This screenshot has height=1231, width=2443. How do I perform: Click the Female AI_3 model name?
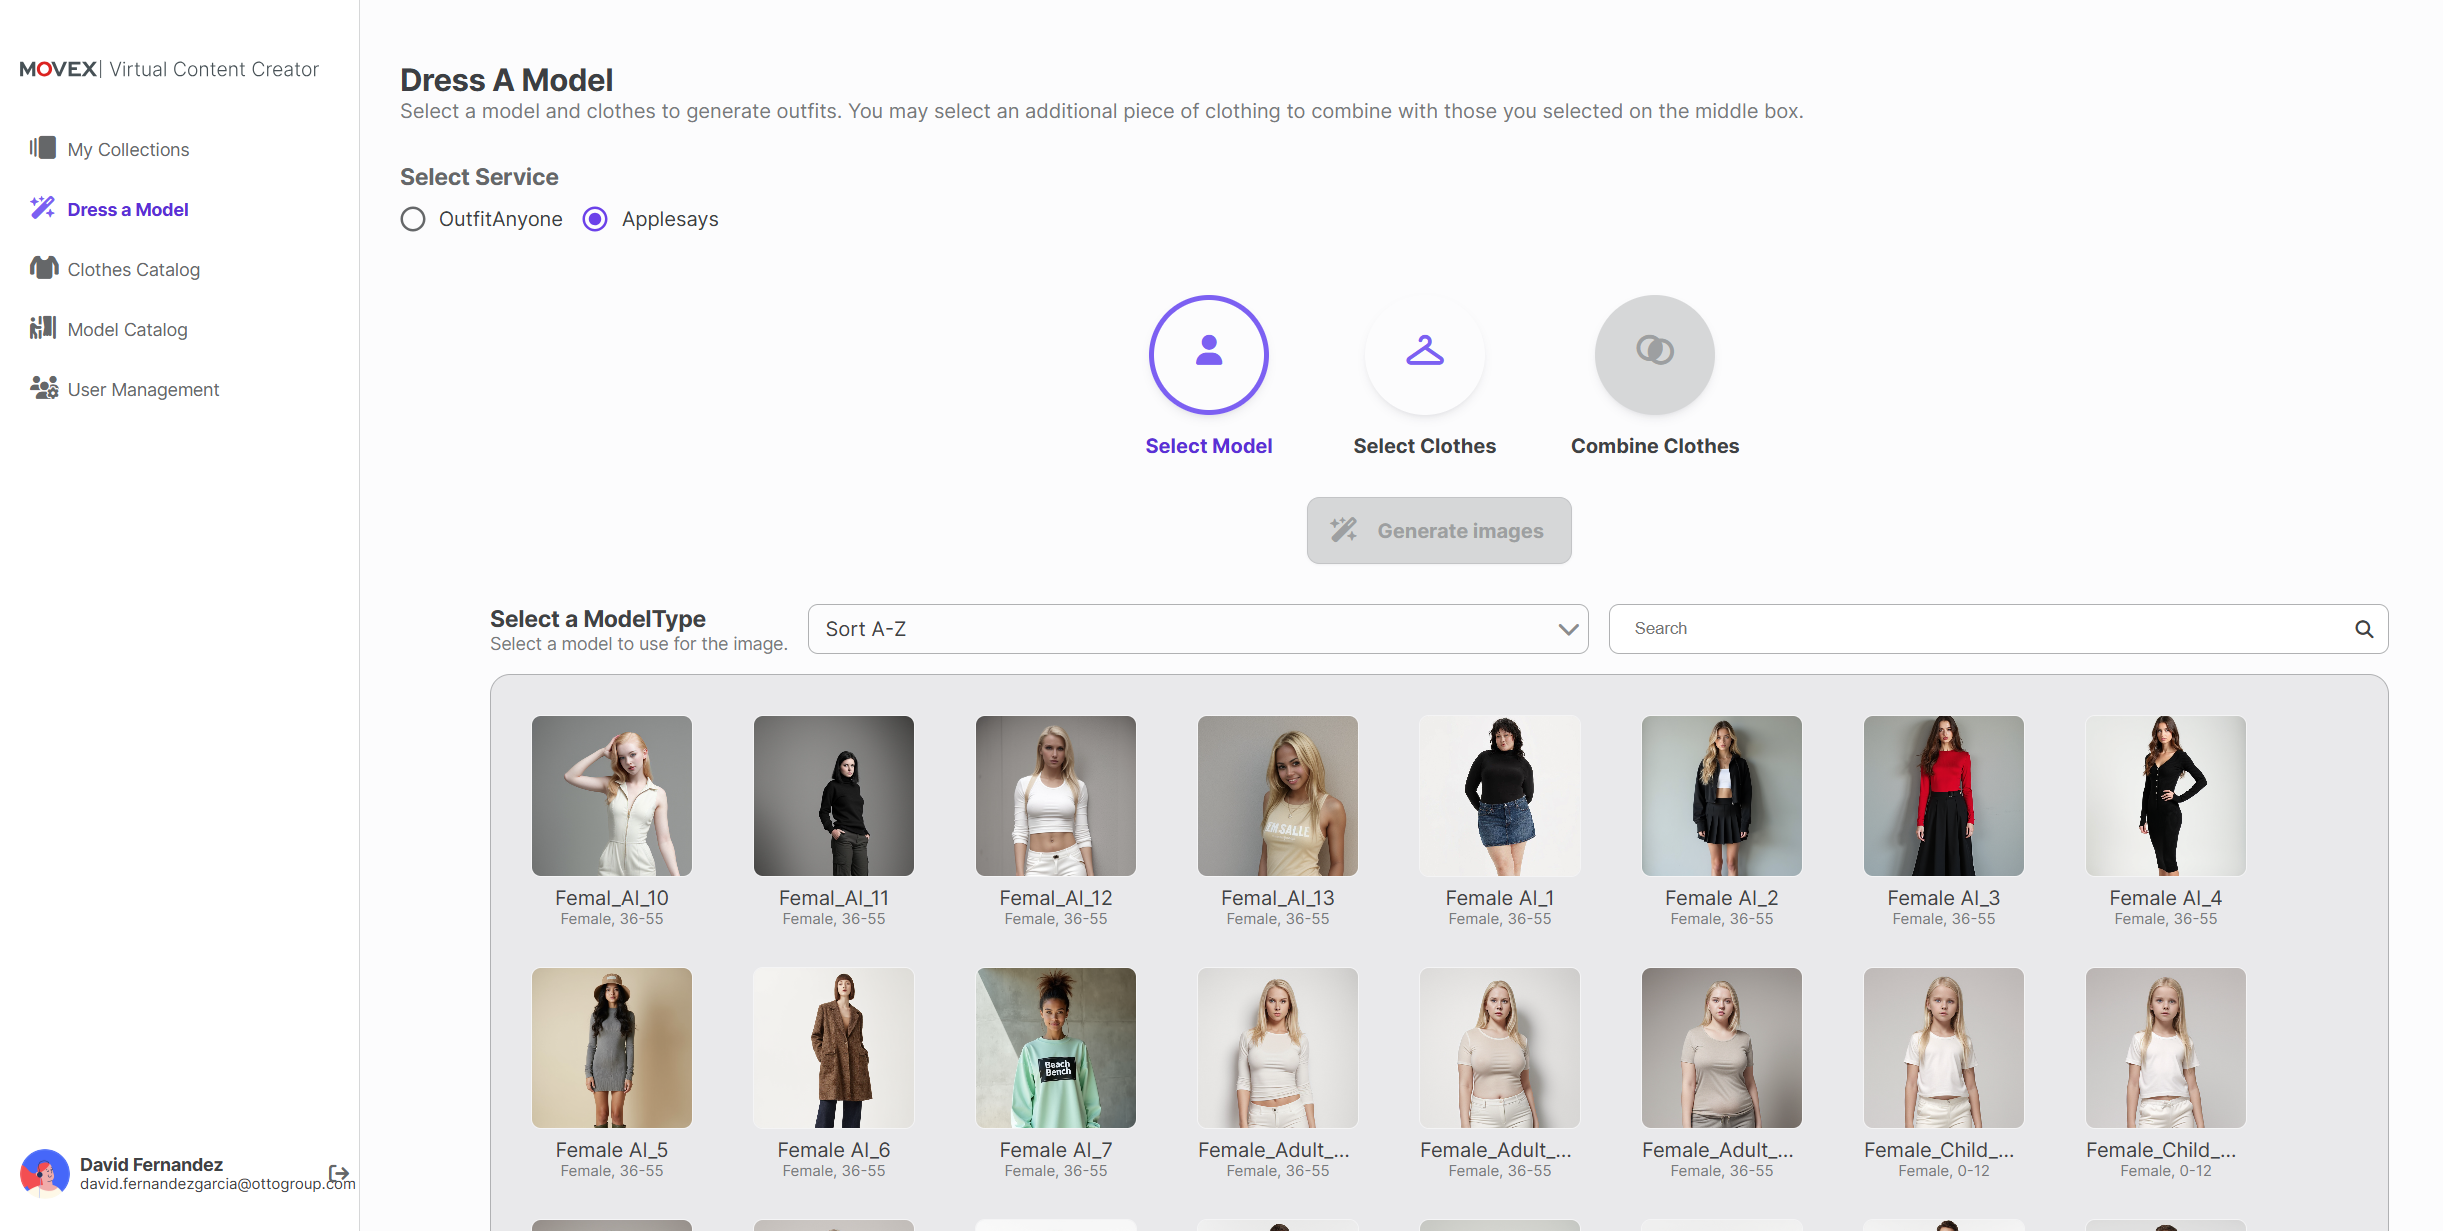[1944, 898]
